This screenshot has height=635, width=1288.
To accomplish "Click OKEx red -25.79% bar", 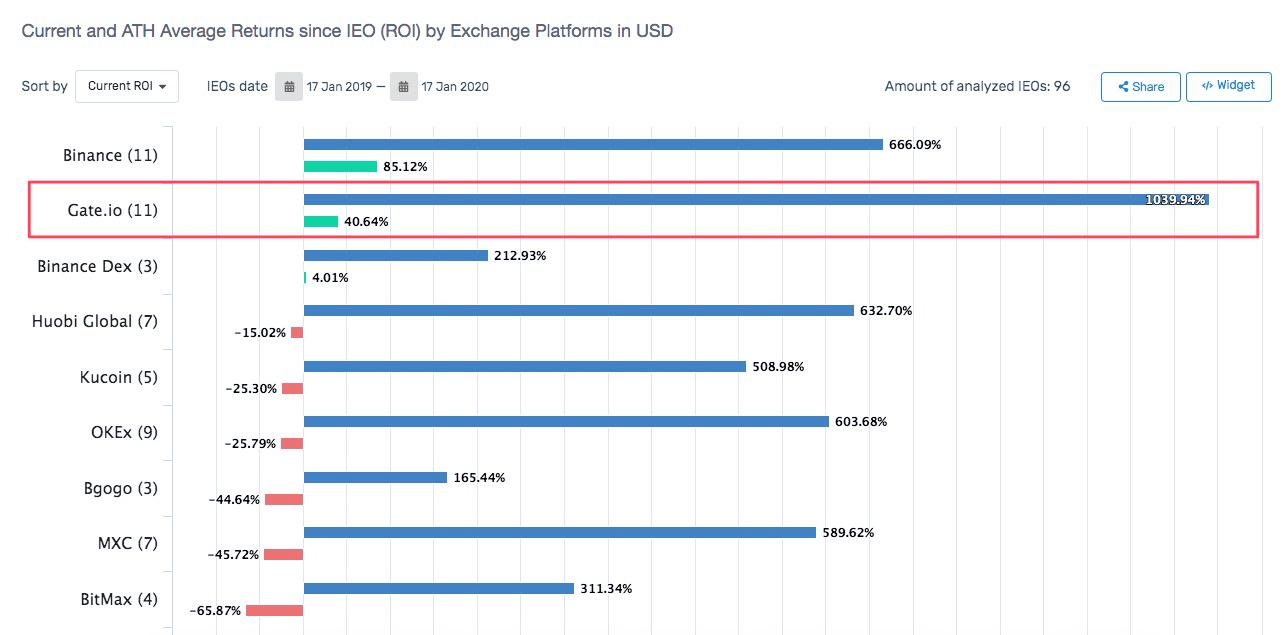I will click(292, 444).
